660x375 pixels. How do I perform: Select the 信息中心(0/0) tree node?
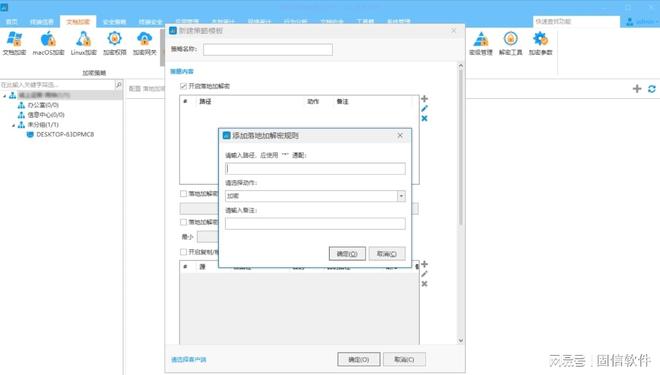click(x=46, y=114)
